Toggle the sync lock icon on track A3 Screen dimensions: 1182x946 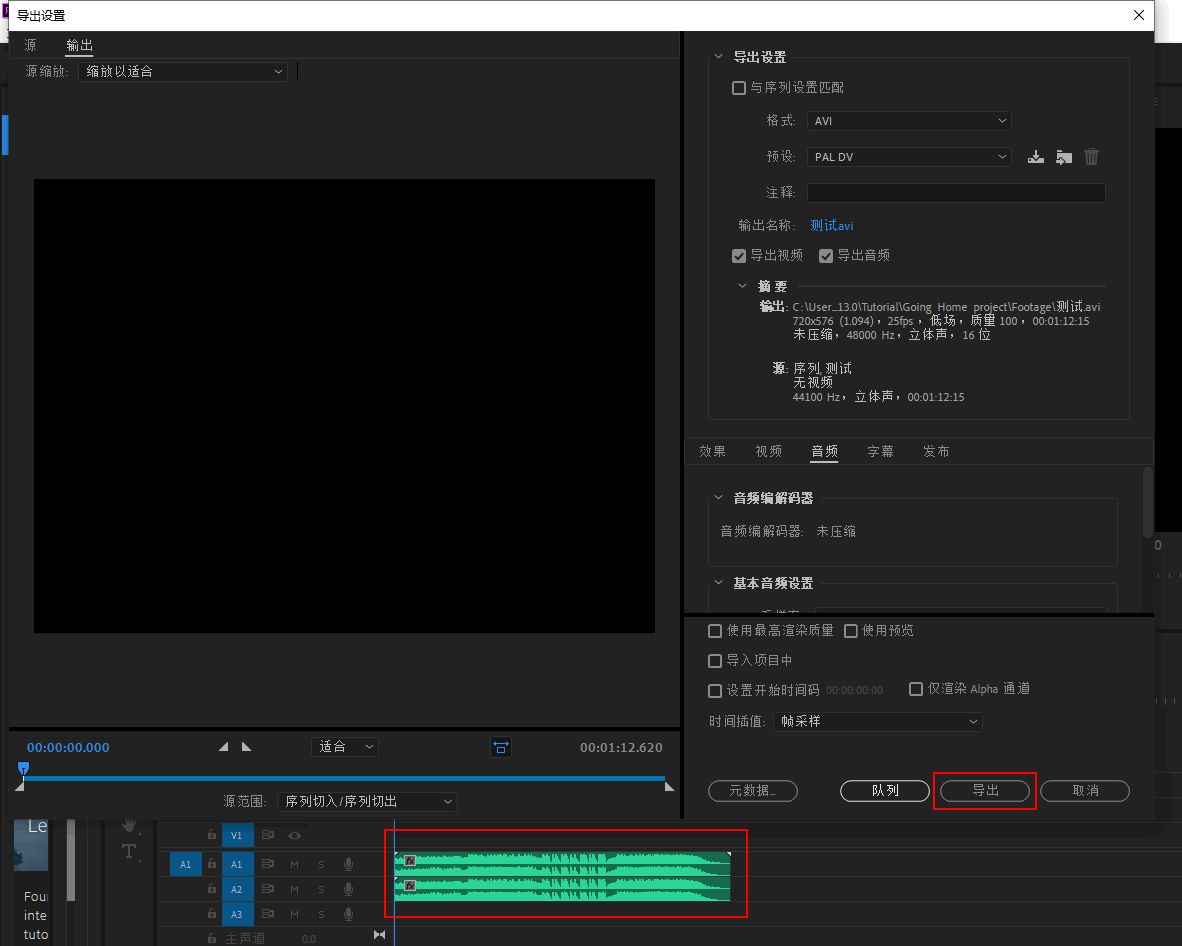268,914
